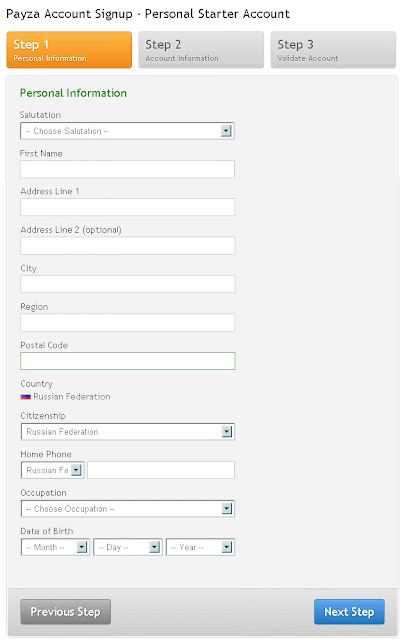Open the Day dropdown for birth date

[128, 547]
